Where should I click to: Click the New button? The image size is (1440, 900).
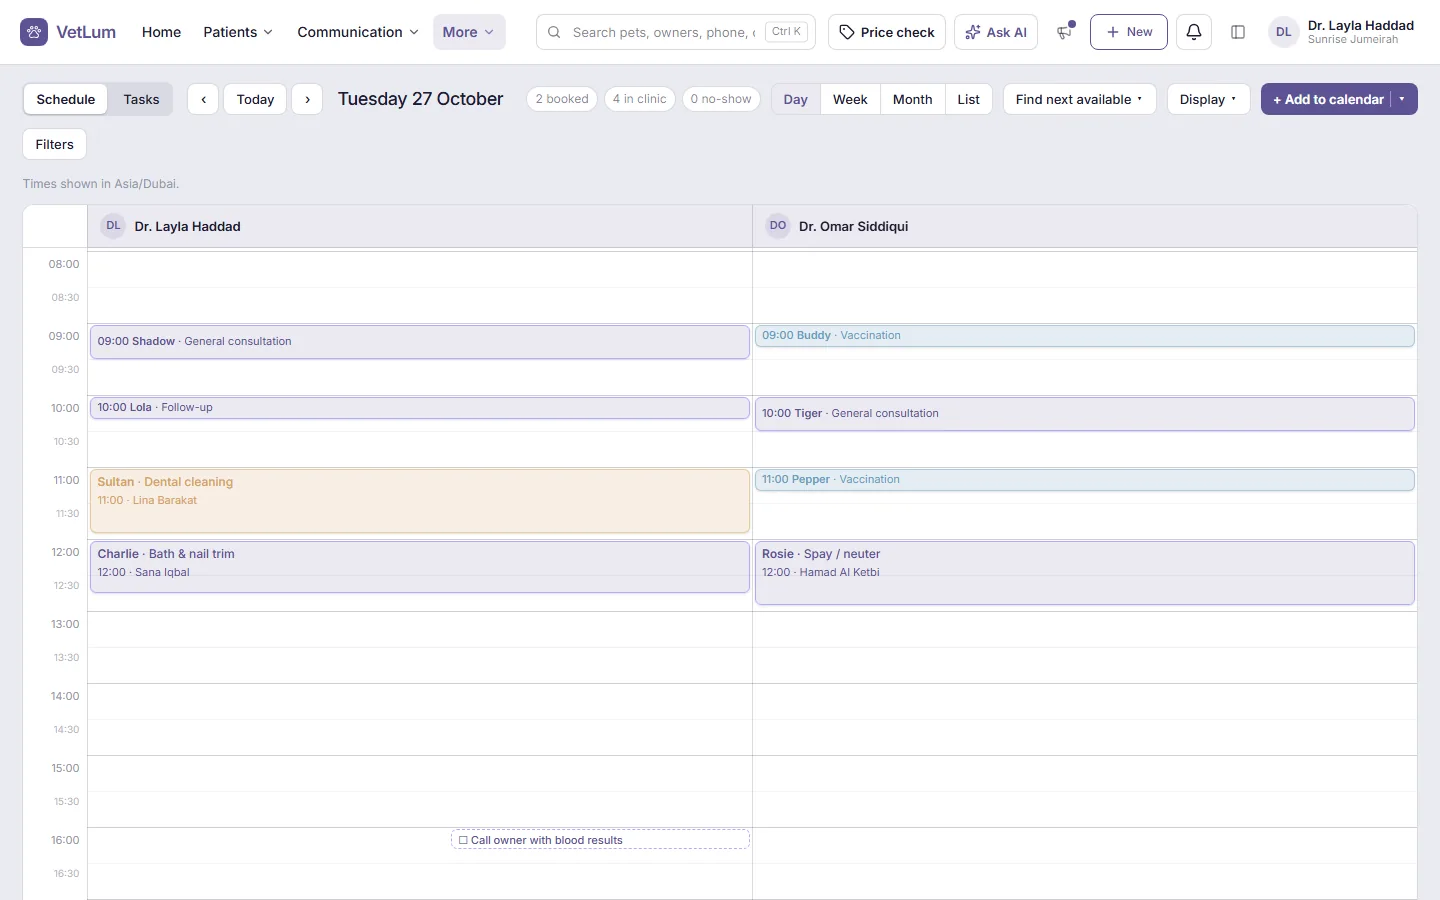pyautogui.click(x=1129, y=32)
